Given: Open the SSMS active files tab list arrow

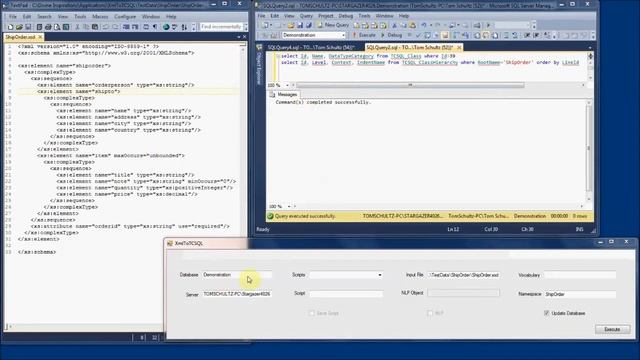Looking at the screenshot, I should [x=590, y=47].
